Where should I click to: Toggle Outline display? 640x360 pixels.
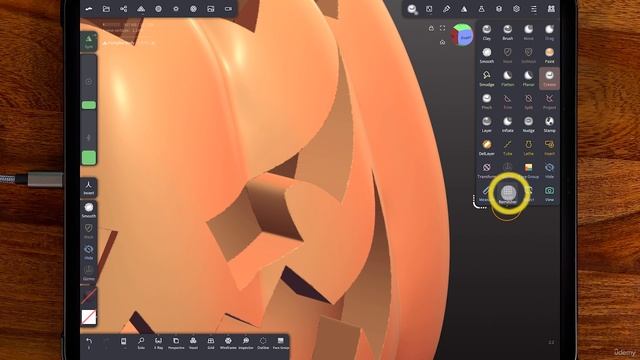click(x=263, y=343)
